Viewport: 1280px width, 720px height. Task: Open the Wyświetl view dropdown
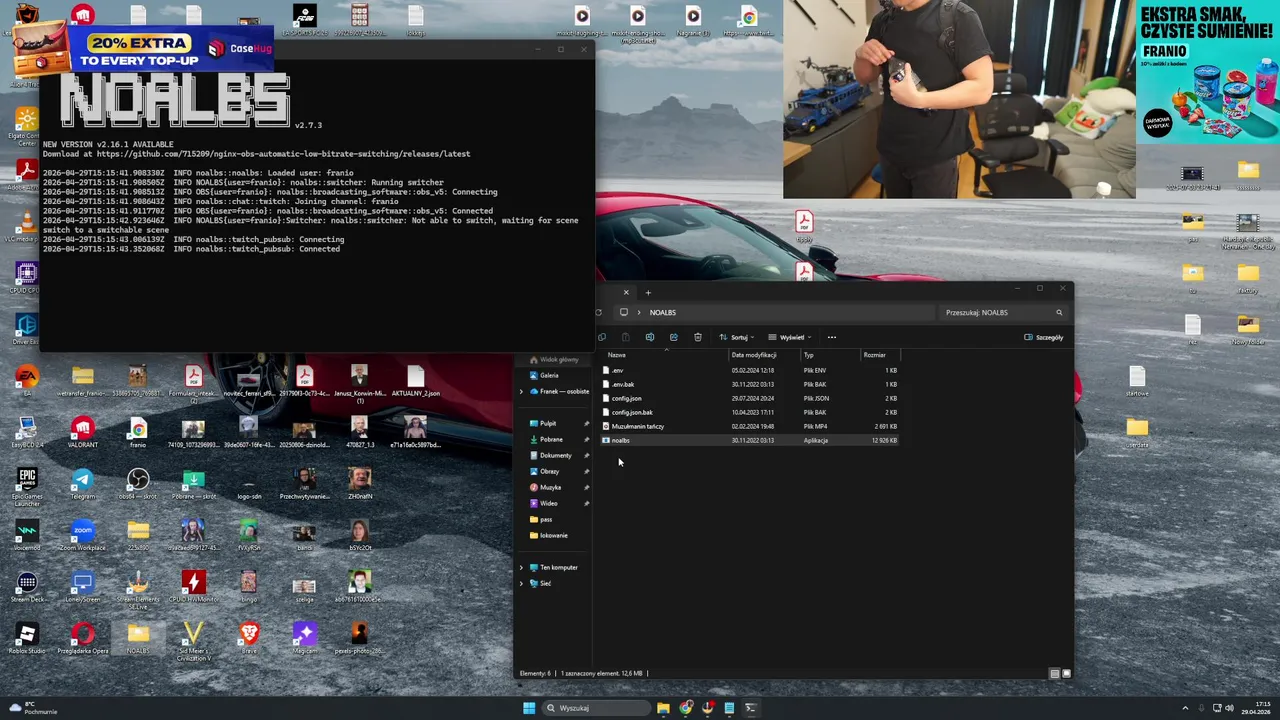pyautogui.click(x=789, y=337)
